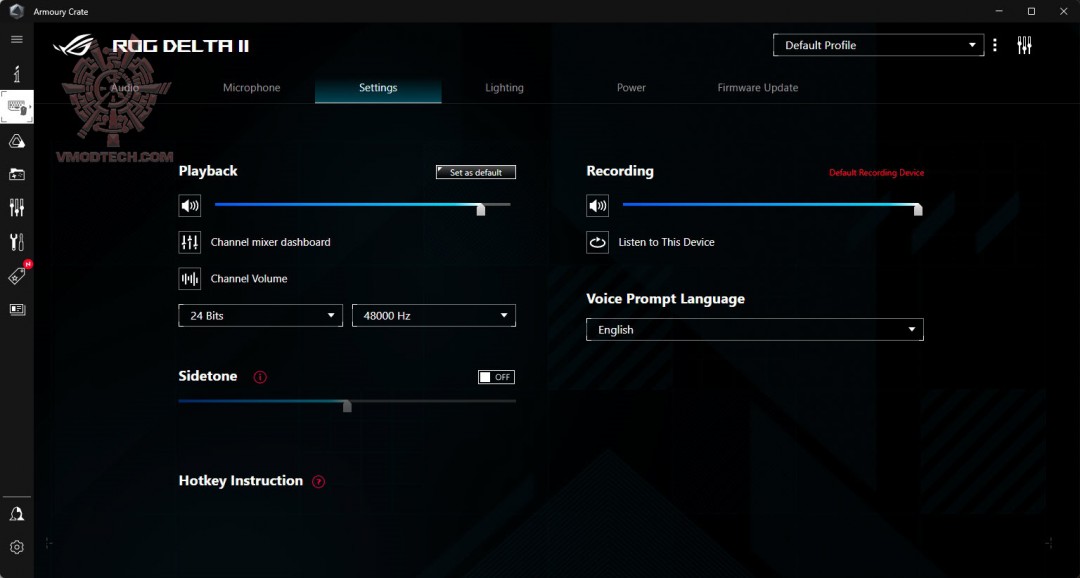Open Channel Volume waveform icon
This screenshot has width=1080, height=578.
[189, 278]
